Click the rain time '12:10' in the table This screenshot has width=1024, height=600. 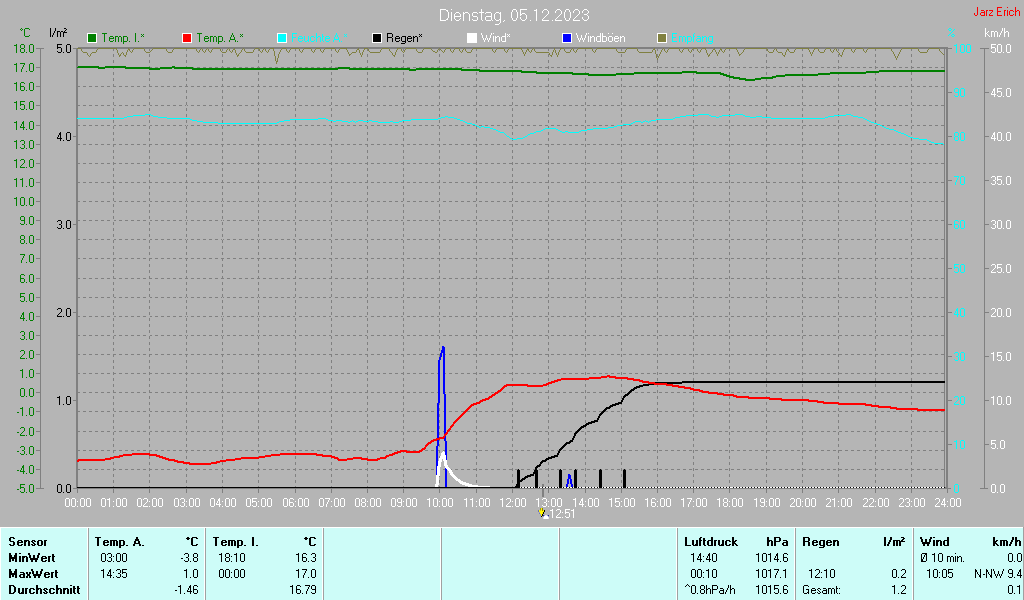coord(822,574)
